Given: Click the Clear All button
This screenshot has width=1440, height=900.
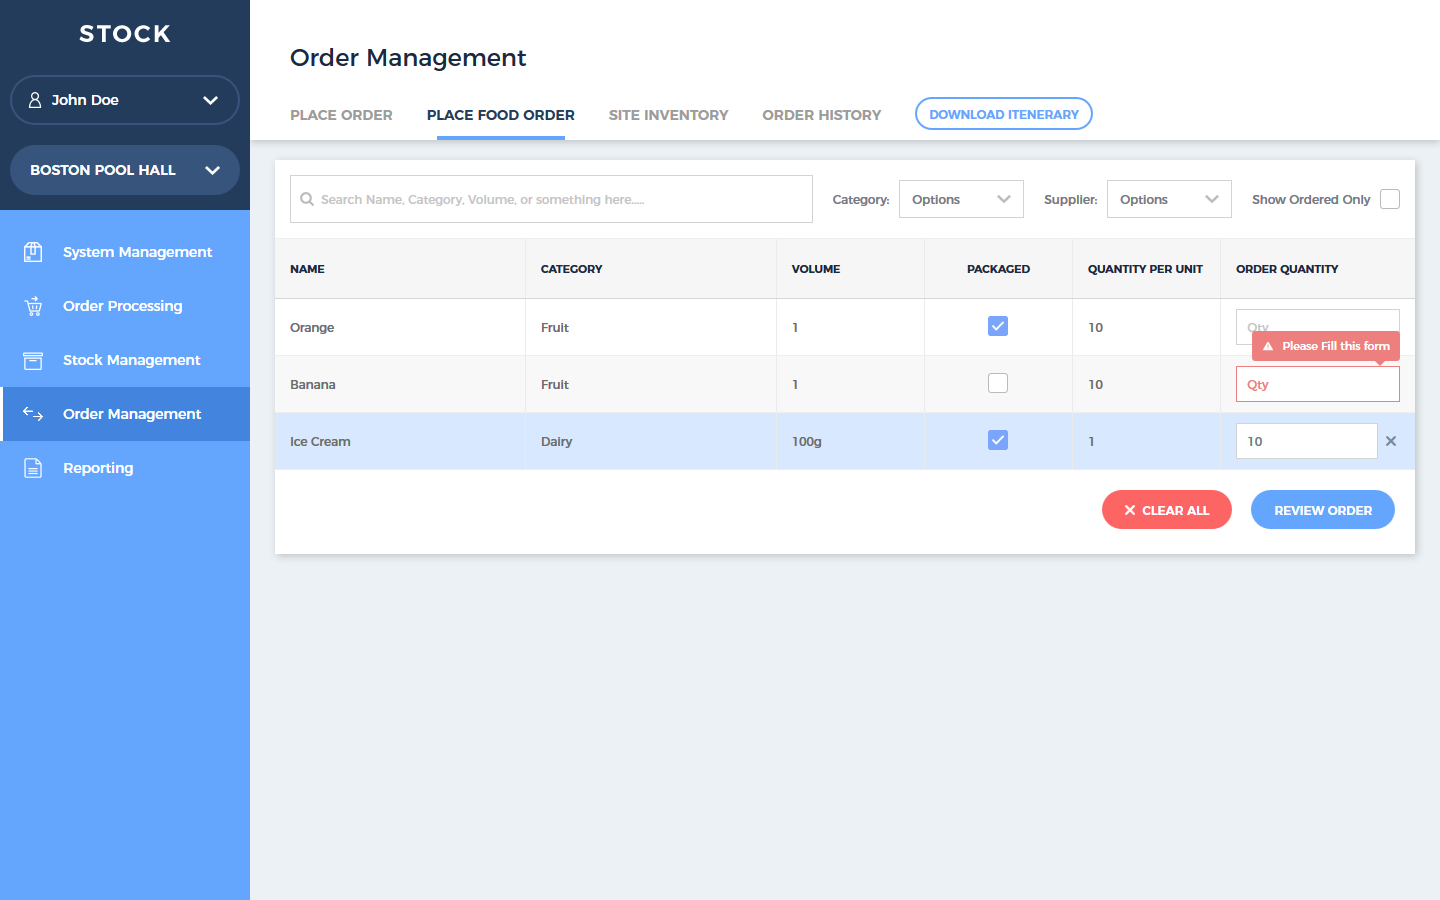Looking at the screenshot, I should pyautogui.click(x=1166, y=510).
